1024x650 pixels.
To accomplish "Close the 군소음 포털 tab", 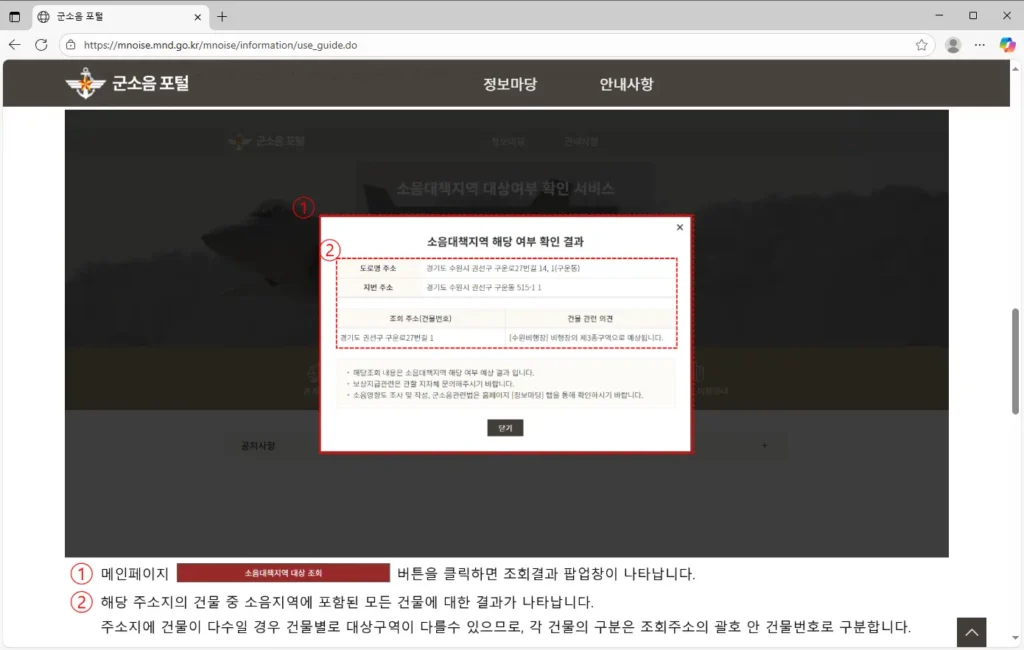I will pyautogui.click(x=198, y=16).
